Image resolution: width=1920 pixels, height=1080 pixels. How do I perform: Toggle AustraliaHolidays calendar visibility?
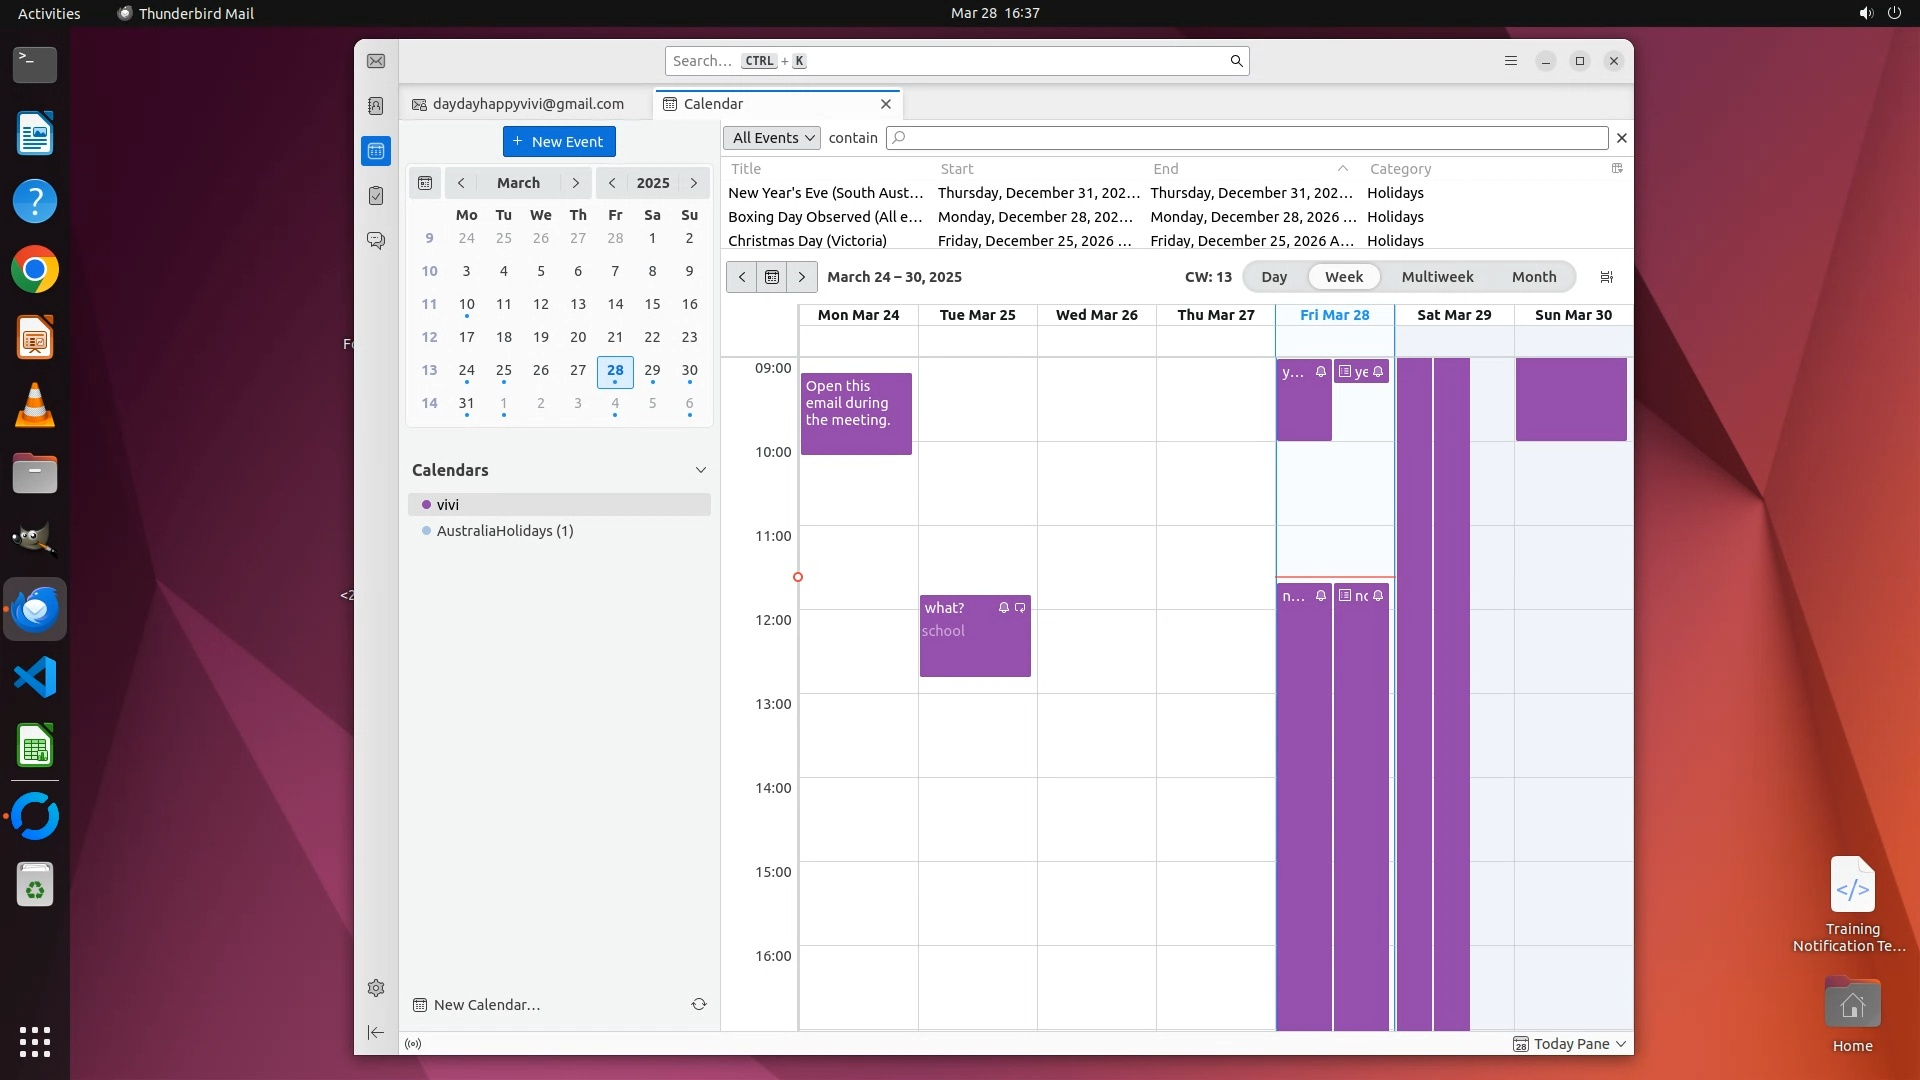(427, 531)
